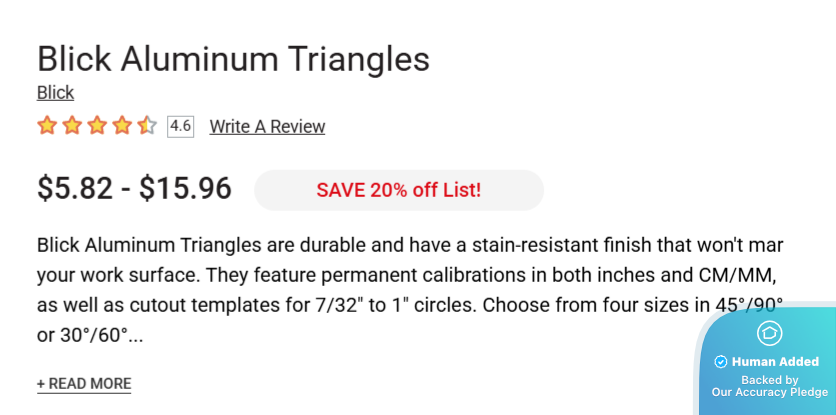The width and height of the screenshot is (836, 415).
Task: Click the SAVE 20% off List! badge
Action: (398, 190)
